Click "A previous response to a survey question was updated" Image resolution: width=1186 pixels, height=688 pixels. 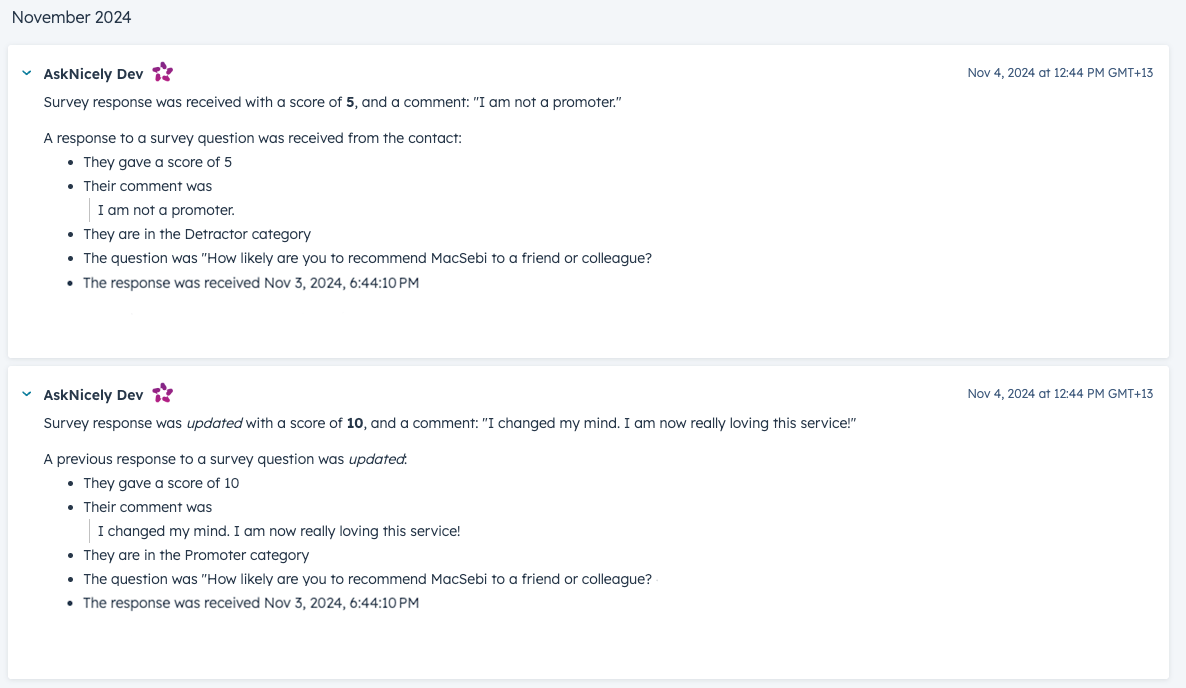(x=225, y=460)
